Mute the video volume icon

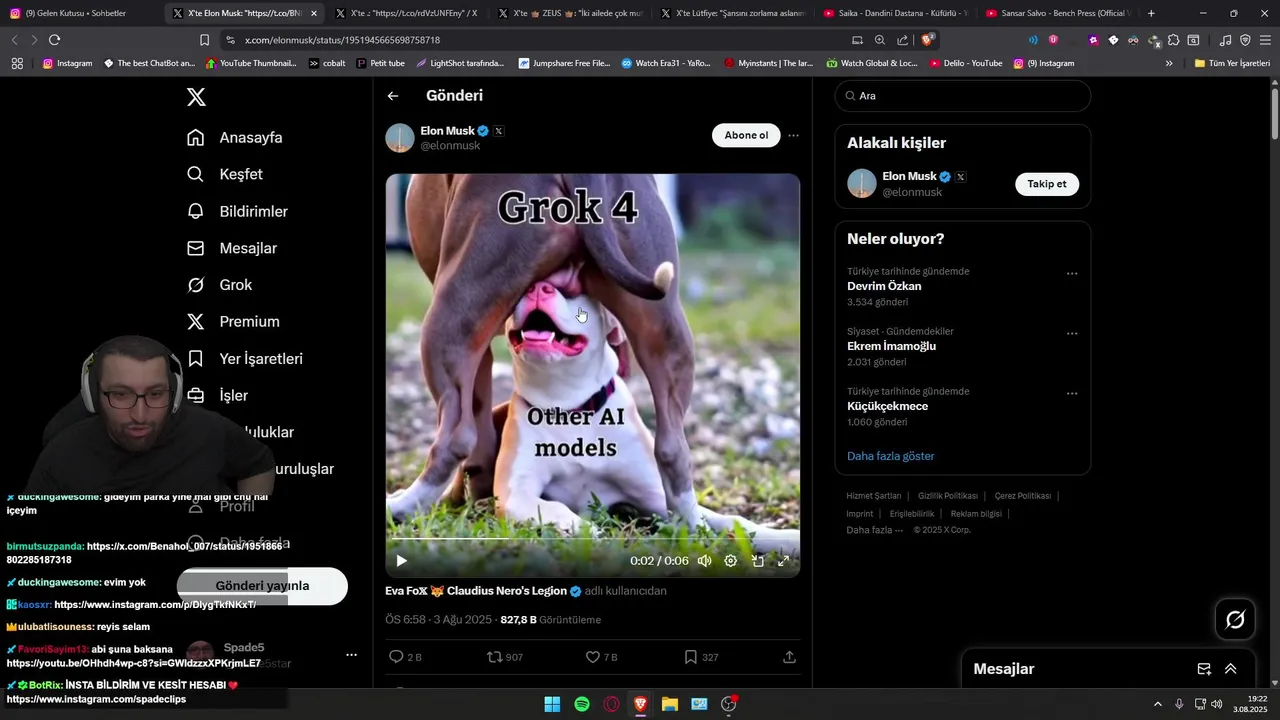704,561
